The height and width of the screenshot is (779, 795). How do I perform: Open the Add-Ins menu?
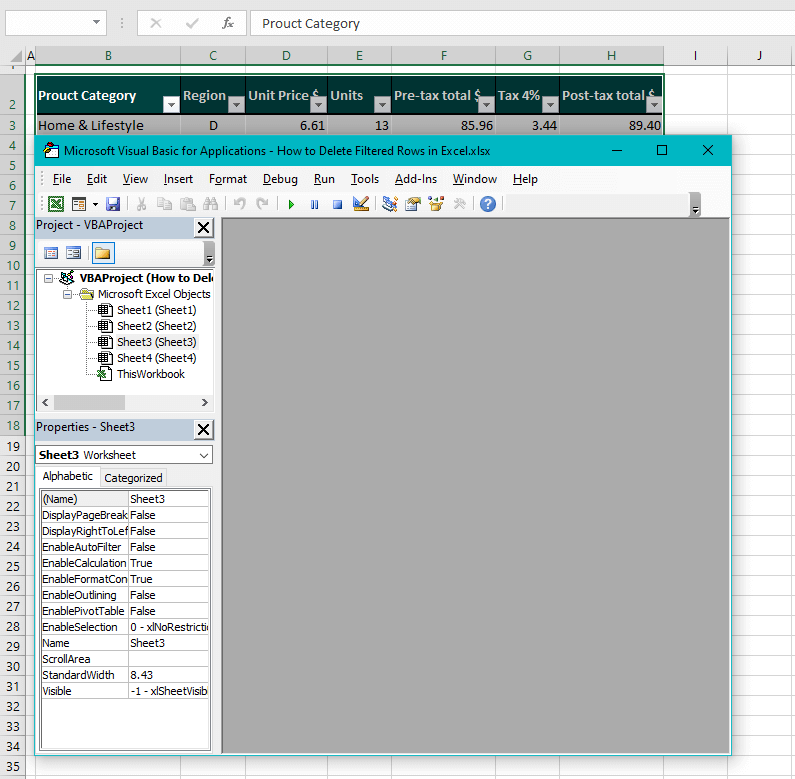tap(416, 179)
